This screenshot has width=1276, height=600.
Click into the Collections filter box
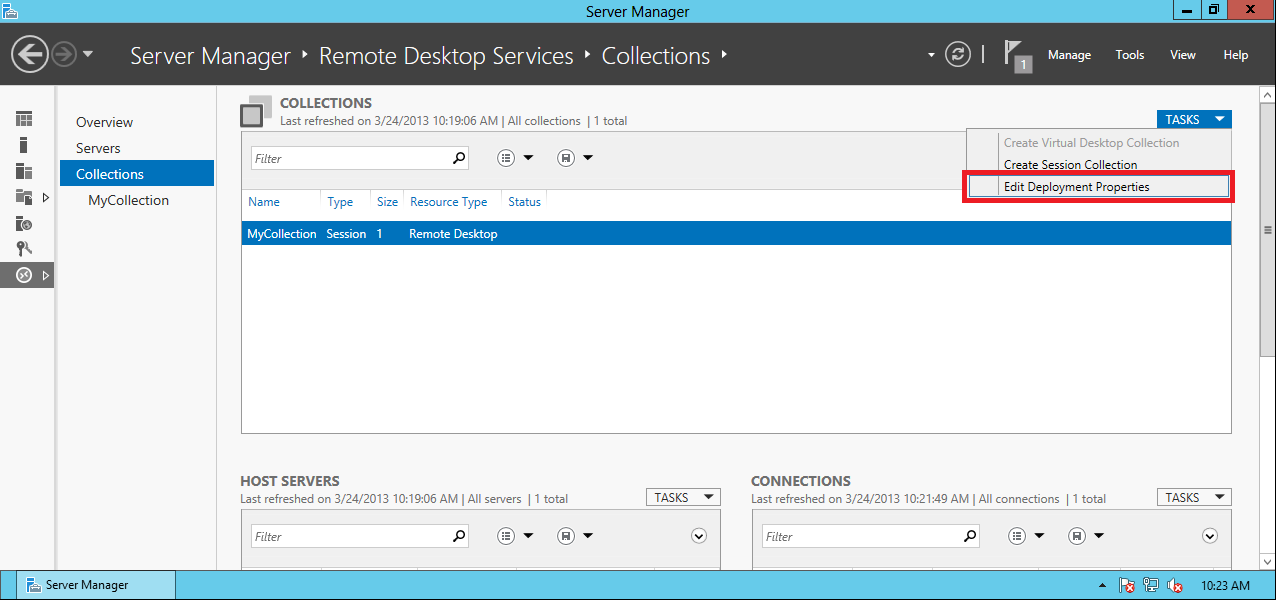pyautogui.click(x=350, y=158)
